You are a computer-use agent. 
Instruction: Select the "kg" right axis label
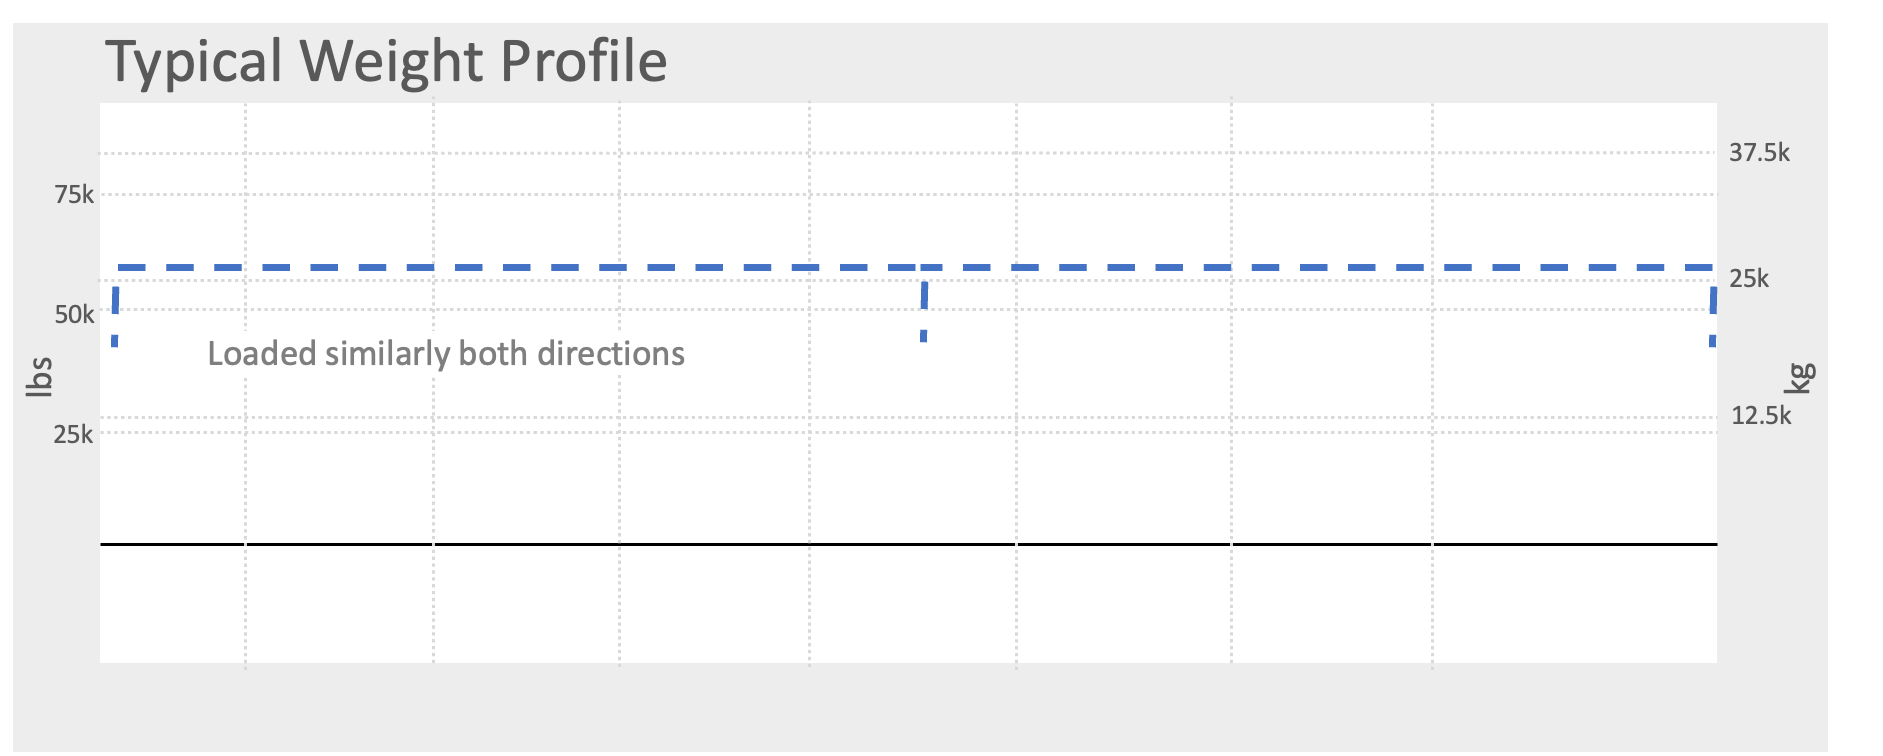coord(1800,378)
